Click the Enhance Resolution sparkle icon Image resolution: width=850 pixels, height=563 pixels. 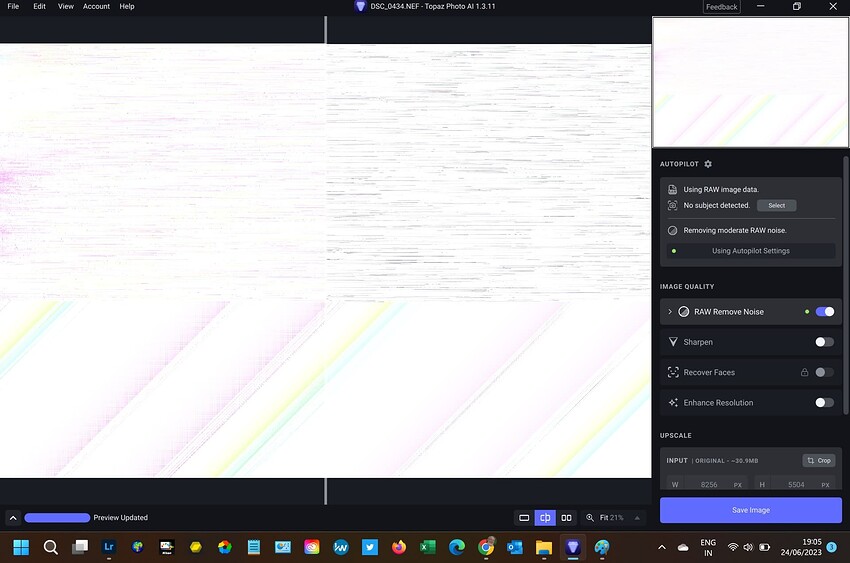click(x=673, y=403)
